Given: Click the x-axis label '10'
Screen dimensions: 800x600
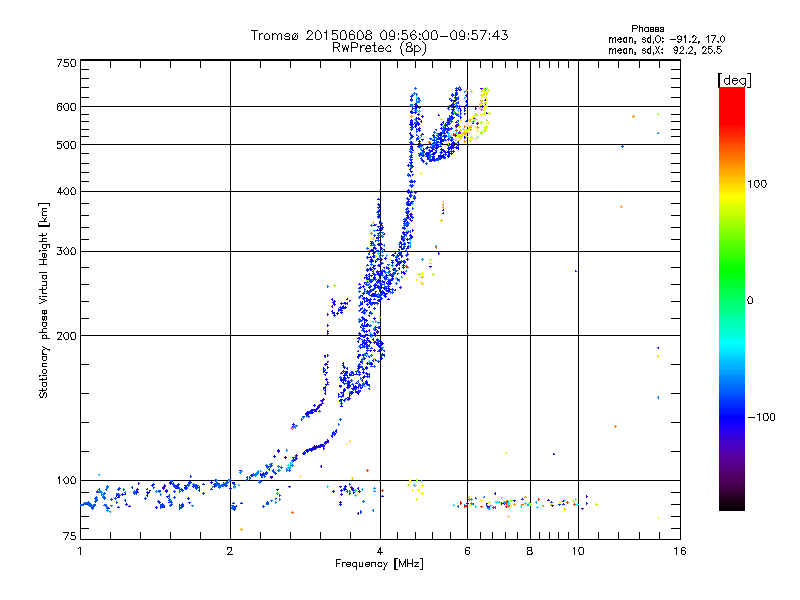Looking at the screenshot, I should click(x=578, y=551).
